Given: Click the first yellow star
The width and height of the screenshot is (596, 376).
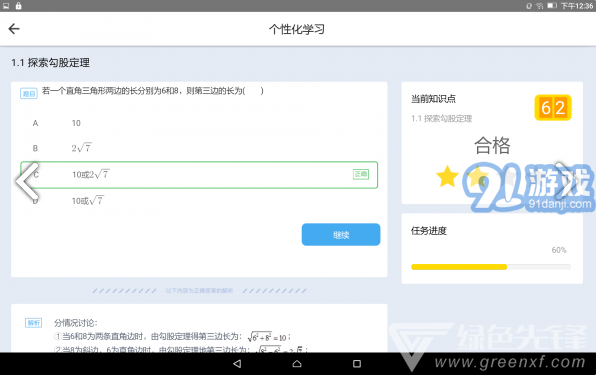Looking at the screenshot, I should pyautogui.click(x=447, y=176).
